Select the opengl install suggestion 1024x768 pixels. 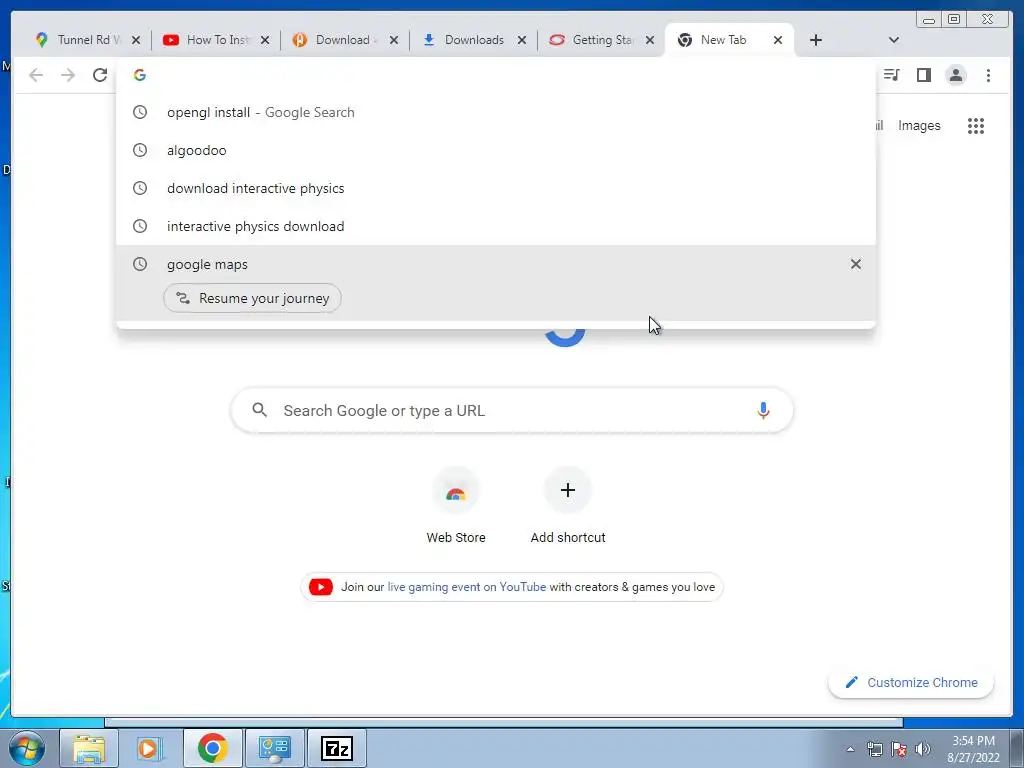pos(496,112)
